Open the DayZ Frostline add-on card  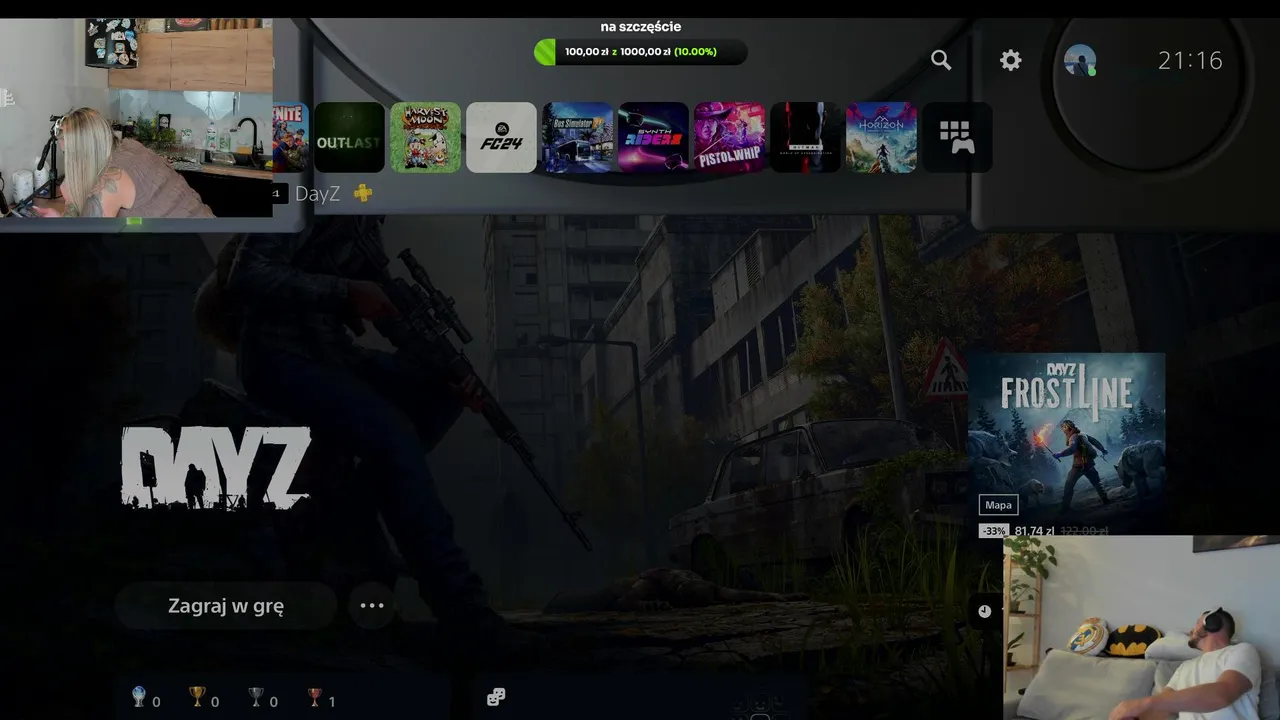(x=1066, y=445)
